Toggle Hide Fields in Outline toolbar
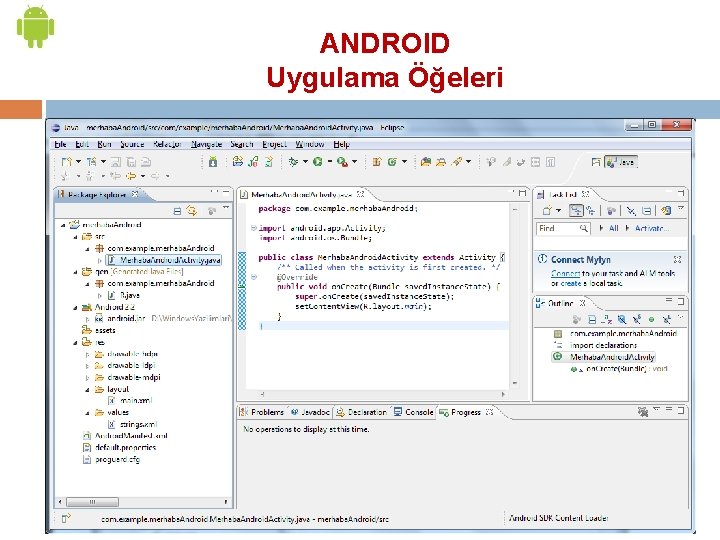720x540 pixels. pyautogui.click(x=622, y=319)
